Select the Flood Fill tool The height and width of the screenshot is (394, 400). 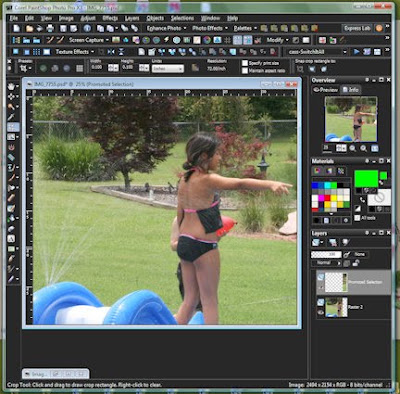pos(11,219)
